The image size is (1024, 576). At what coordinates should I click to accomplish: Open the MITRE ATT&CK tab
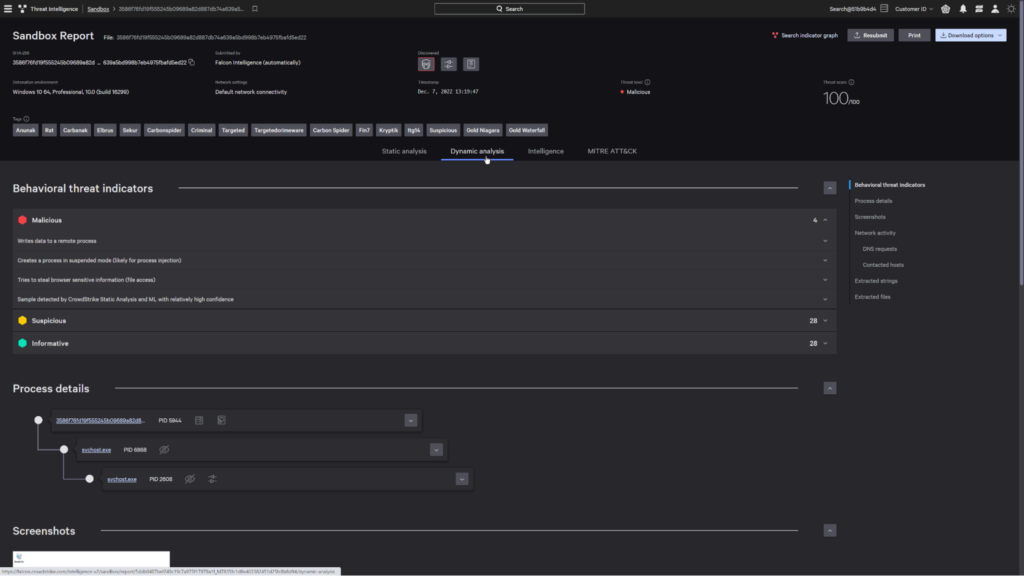coord(614,151)
